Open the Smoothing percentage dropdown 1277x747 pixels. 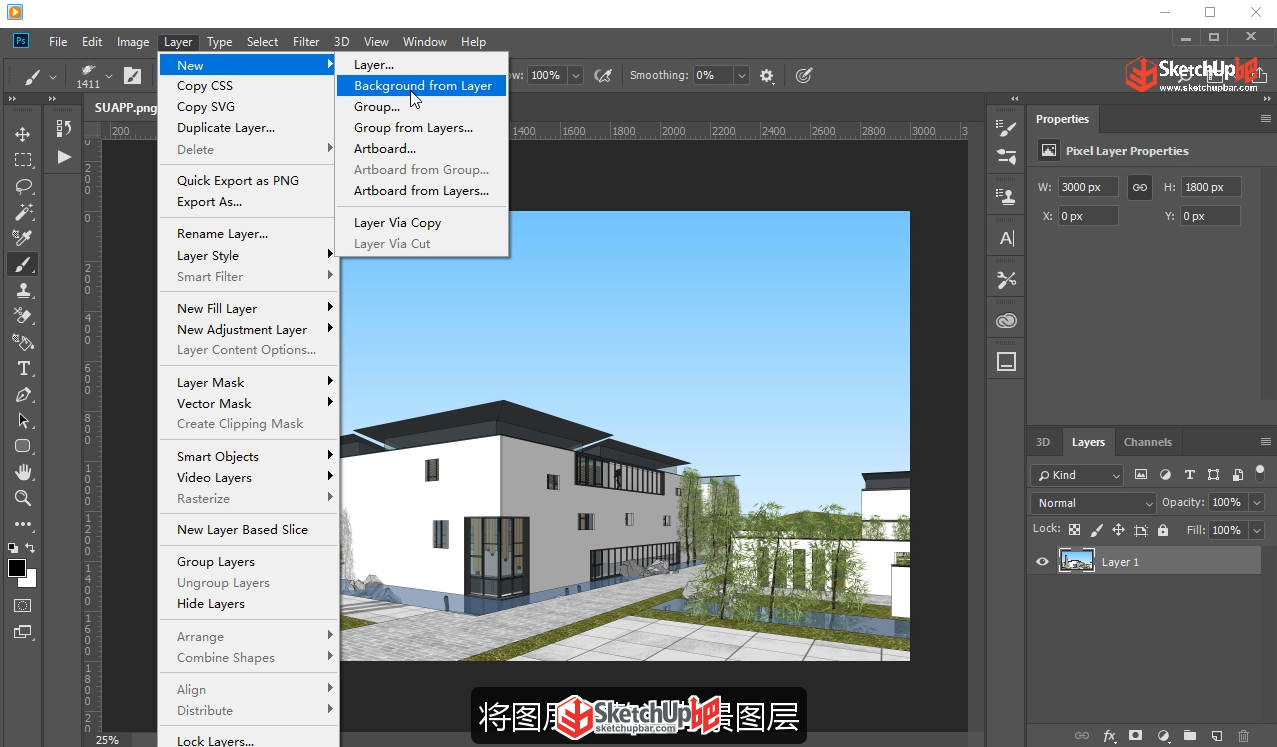741,76
